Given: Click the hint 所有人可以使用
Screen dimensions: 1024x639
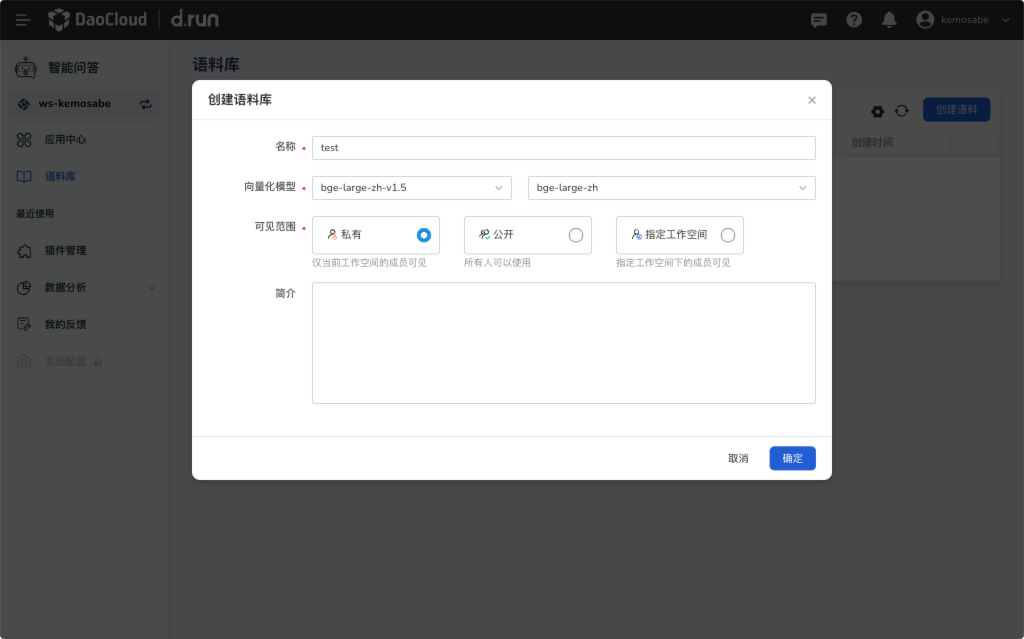Looking at the screenshot, I should click(x=497, y=263).
